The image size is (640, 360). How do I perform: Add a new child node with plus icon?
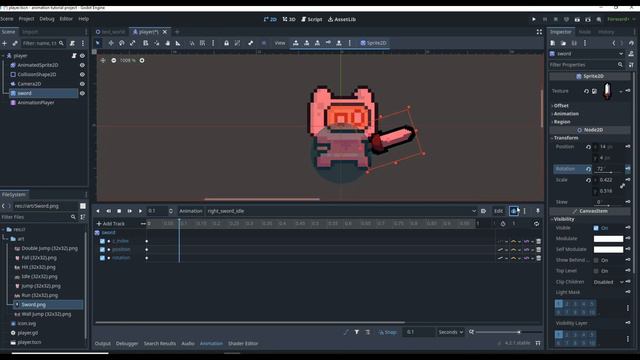(4, 43)
